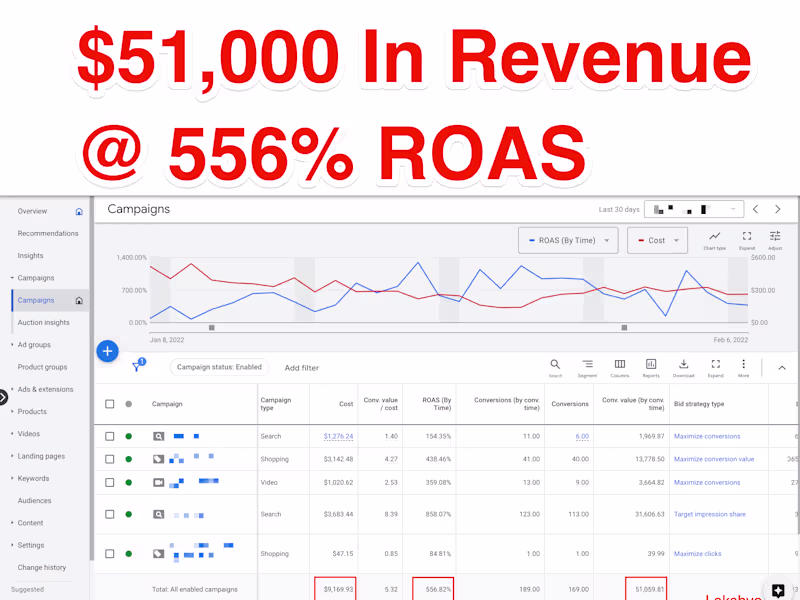
Task: Select all campaigns with header checkbox
Action: coord(110,404)
